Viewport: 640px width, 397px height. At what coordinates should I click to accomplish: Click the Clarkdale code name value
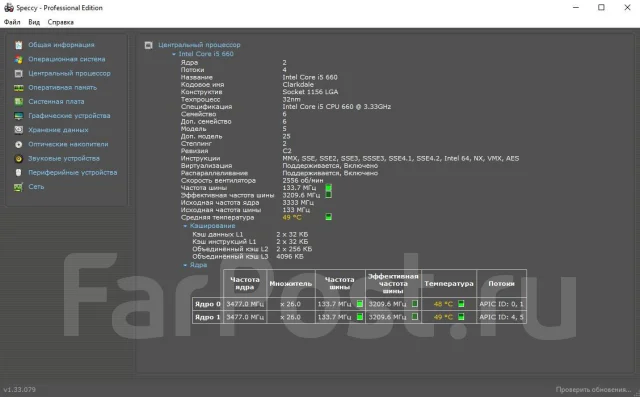pyautogui.click(x=298, y=85)
